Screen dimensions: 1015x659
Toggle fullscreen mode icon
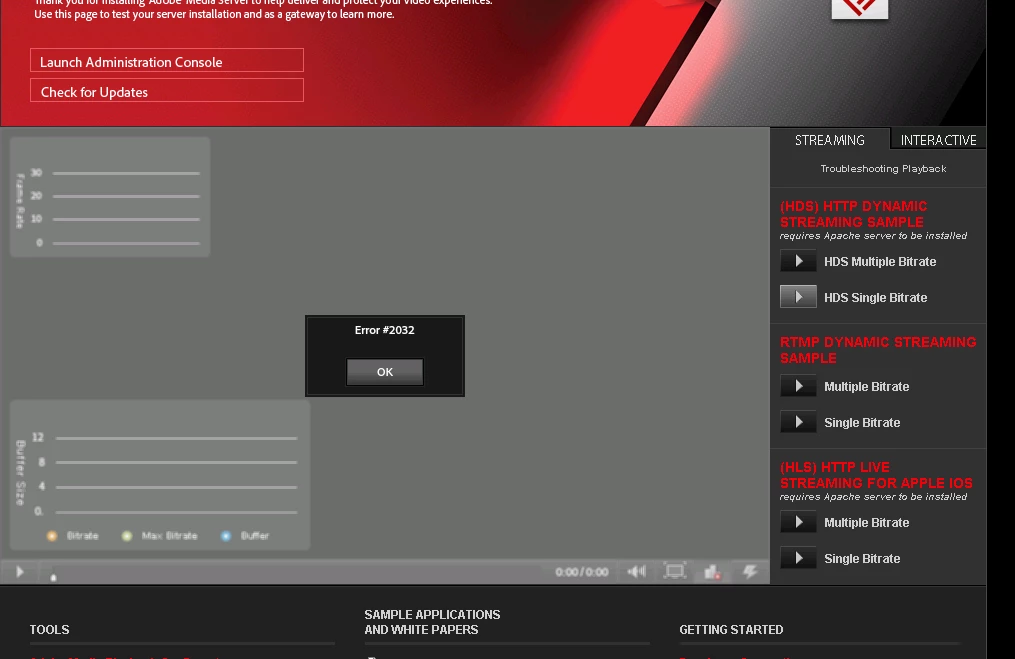click(x=675, y=571)
